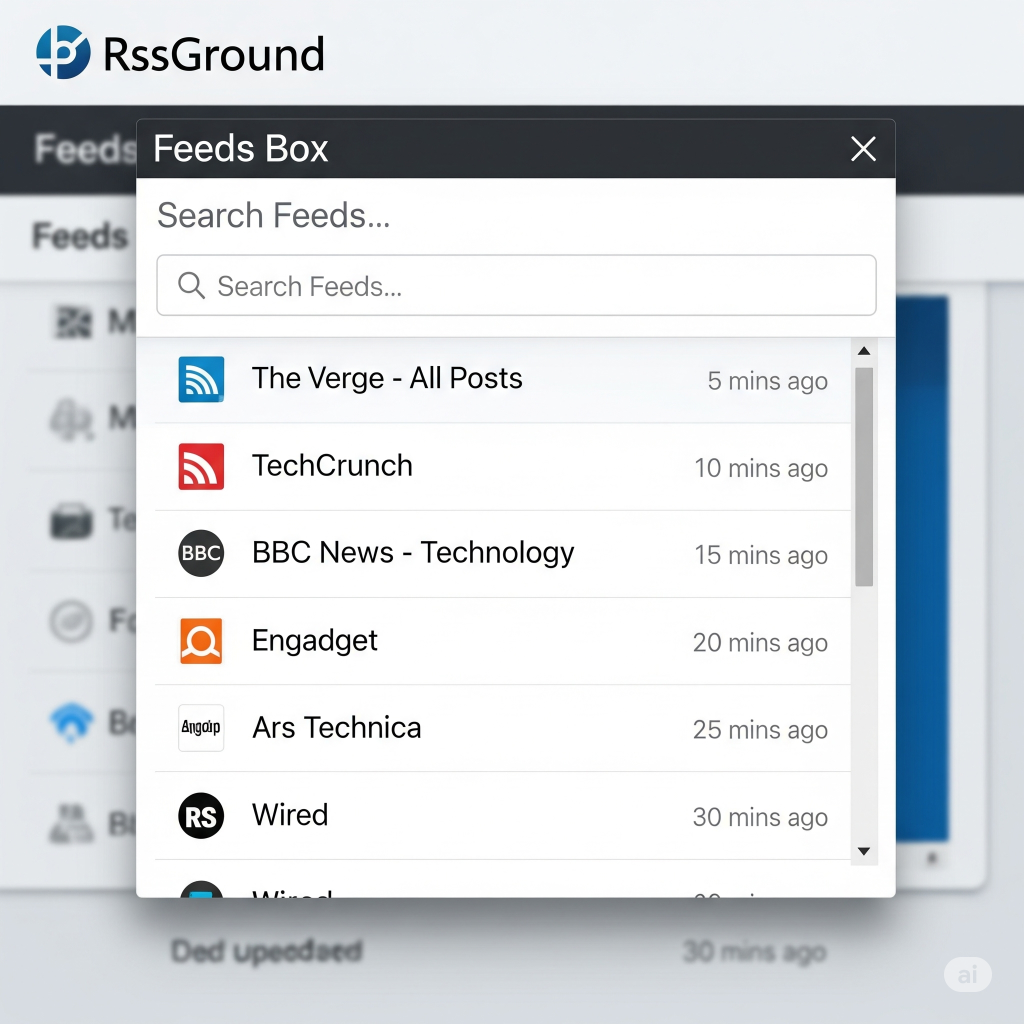Click the red RSS icon for TechCrunch
The width and height of the screenshot is (1024, 1024).
coord(201,466)
